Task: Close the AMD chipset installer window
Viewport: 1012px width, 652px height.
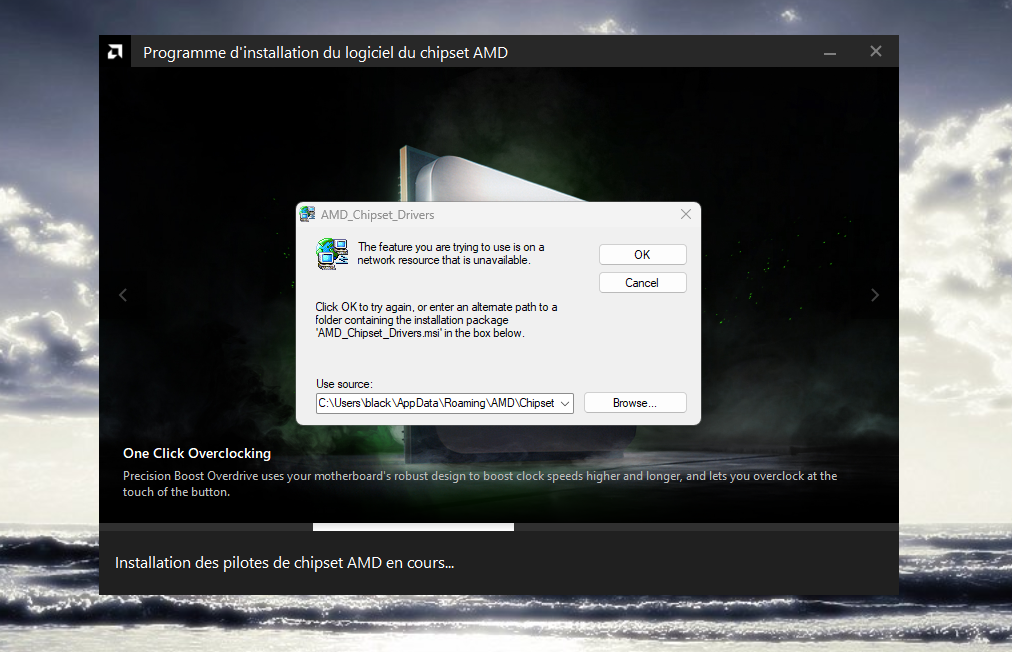Action: tap(876, 52)
